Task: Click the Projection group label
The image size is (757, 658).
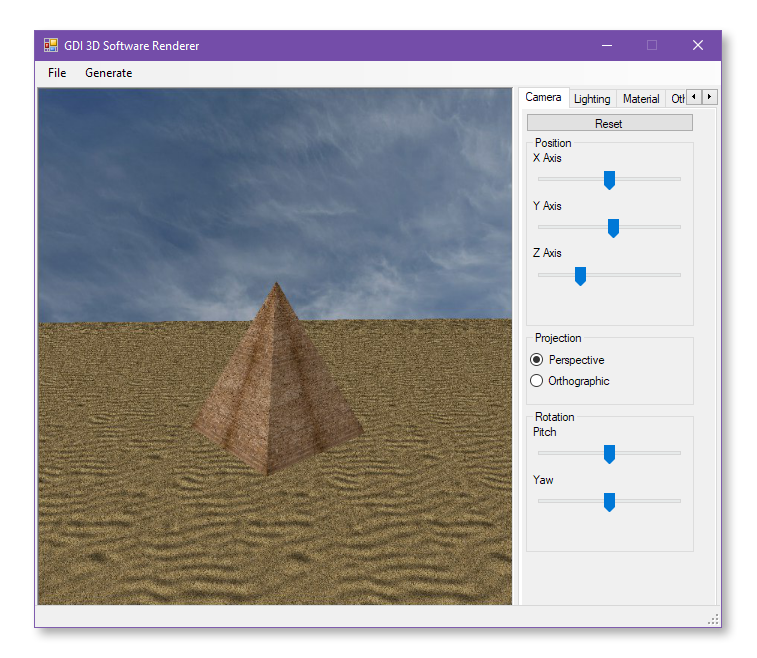Action: tap(558, 338)
